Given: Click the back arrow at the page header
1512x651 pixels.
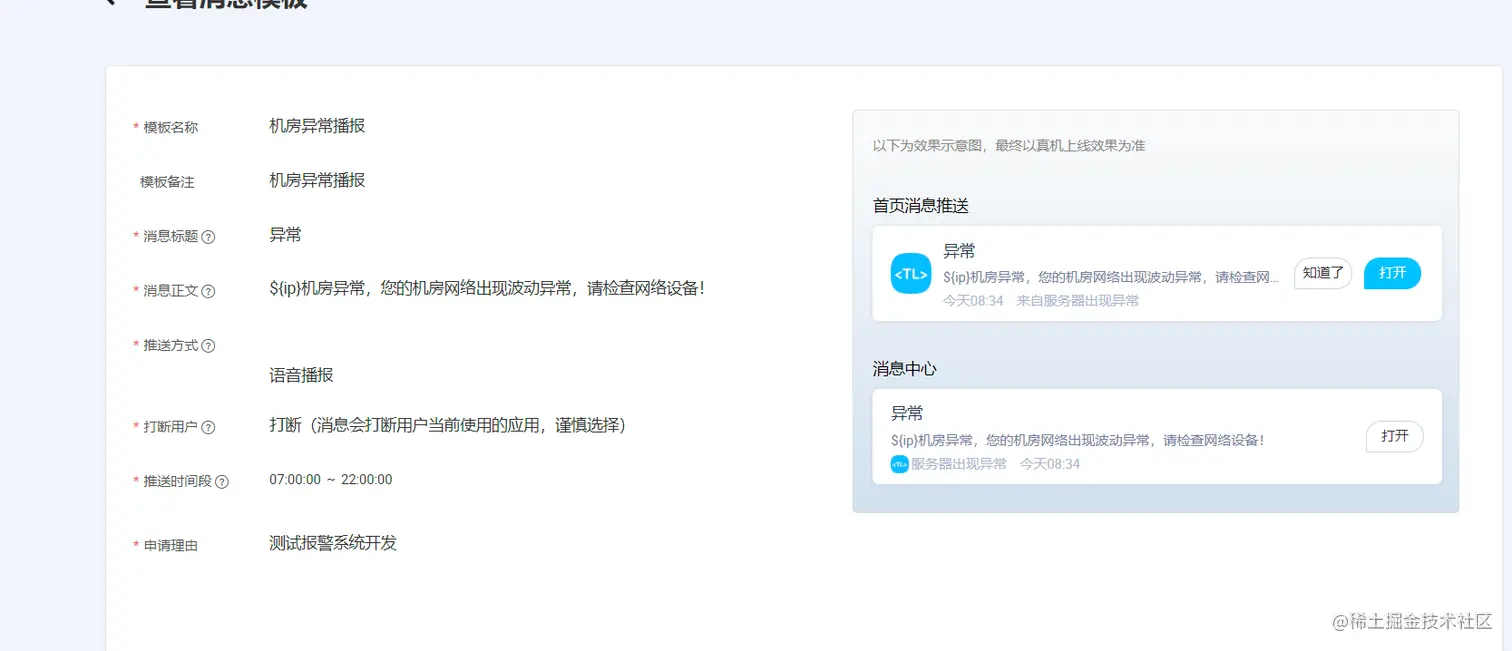Looking at the screenshot, I should tap(111, 3).
